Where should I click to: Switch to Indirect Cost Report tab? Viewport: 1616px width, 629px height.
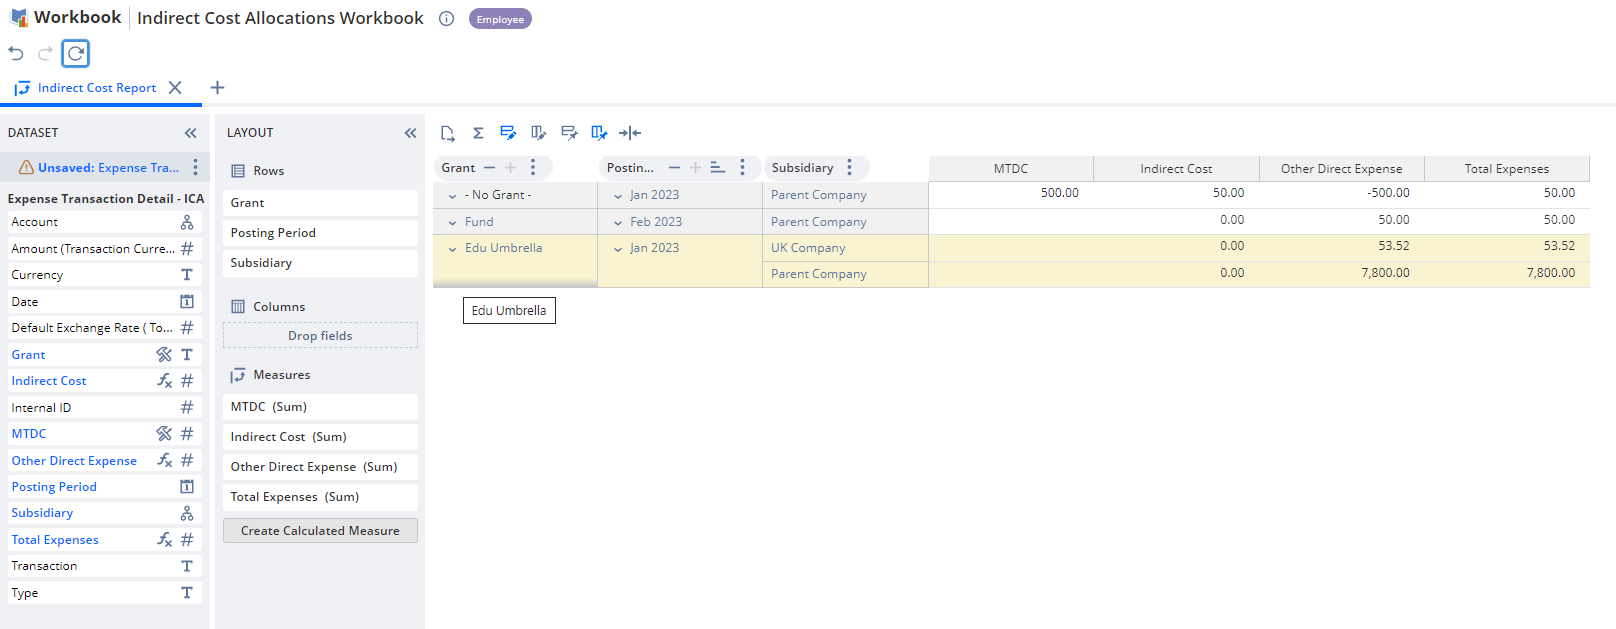tap(97, 87)
